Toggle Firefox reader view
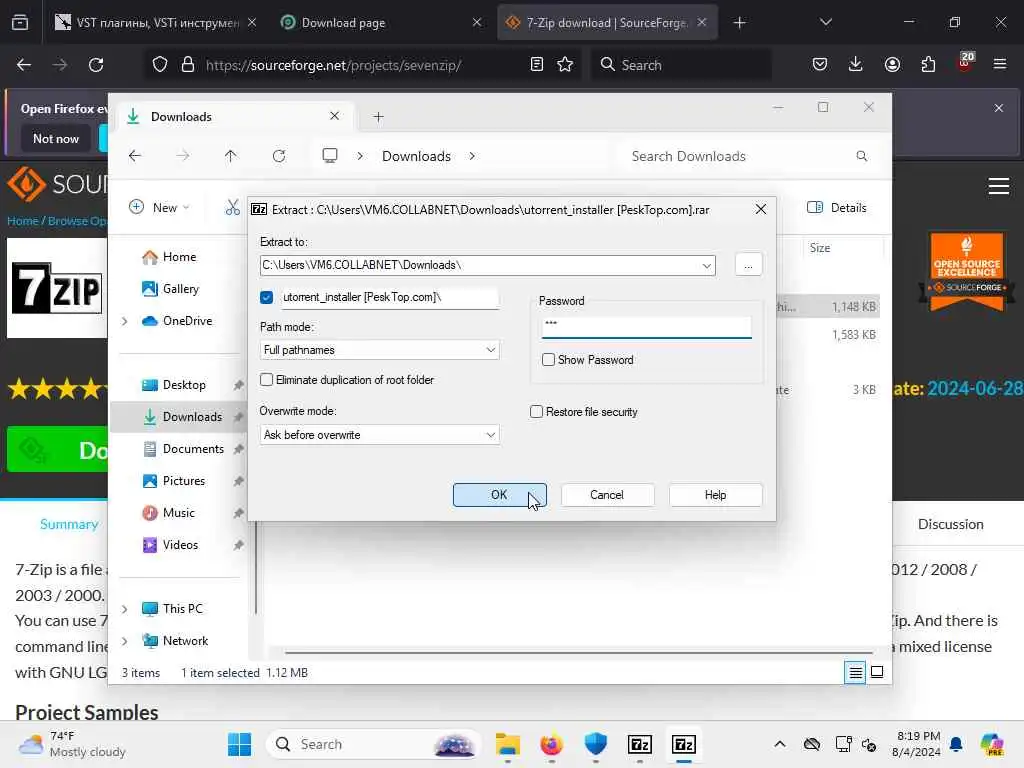The image size is (1024, 768). coord(536,65)
